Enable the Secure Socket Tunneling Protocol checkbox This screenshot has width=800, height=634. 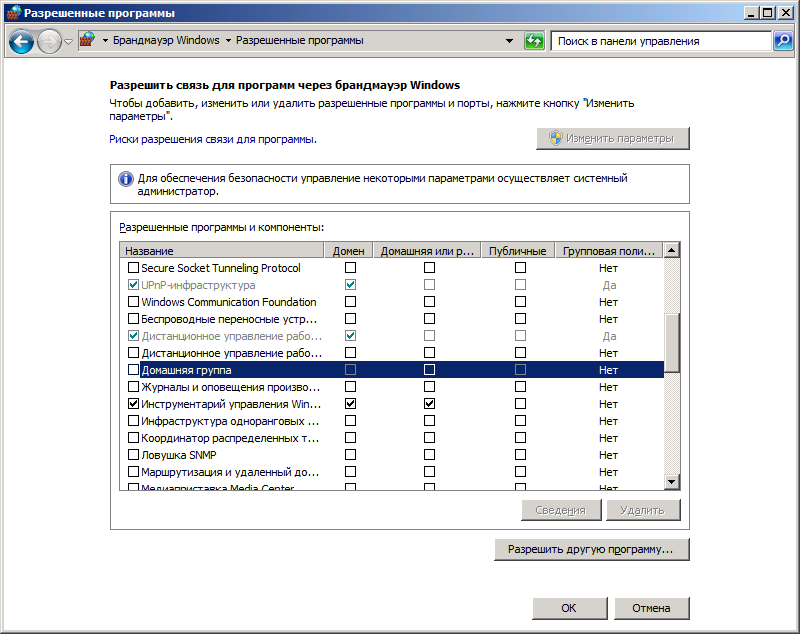click(x=133, y=268)
